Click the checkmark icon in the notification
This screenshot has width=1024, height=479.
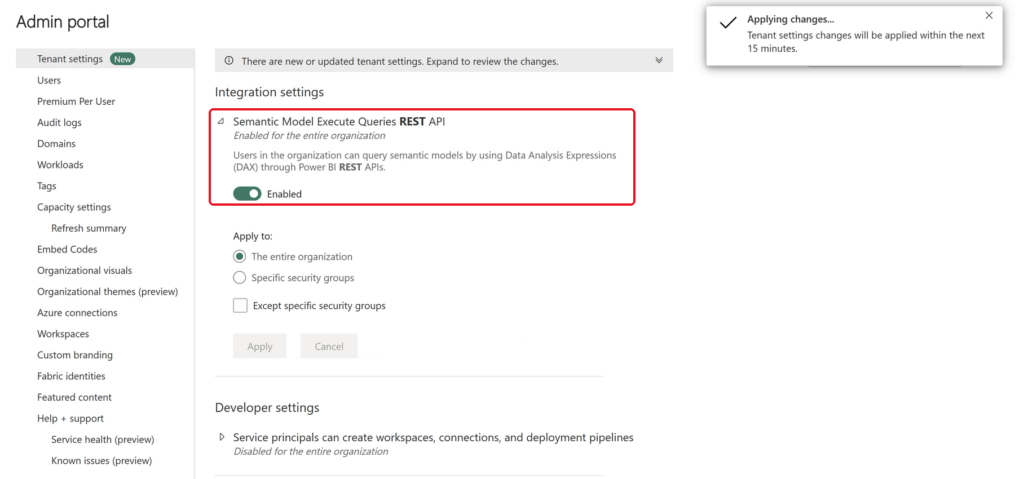[x=728, y=24]
